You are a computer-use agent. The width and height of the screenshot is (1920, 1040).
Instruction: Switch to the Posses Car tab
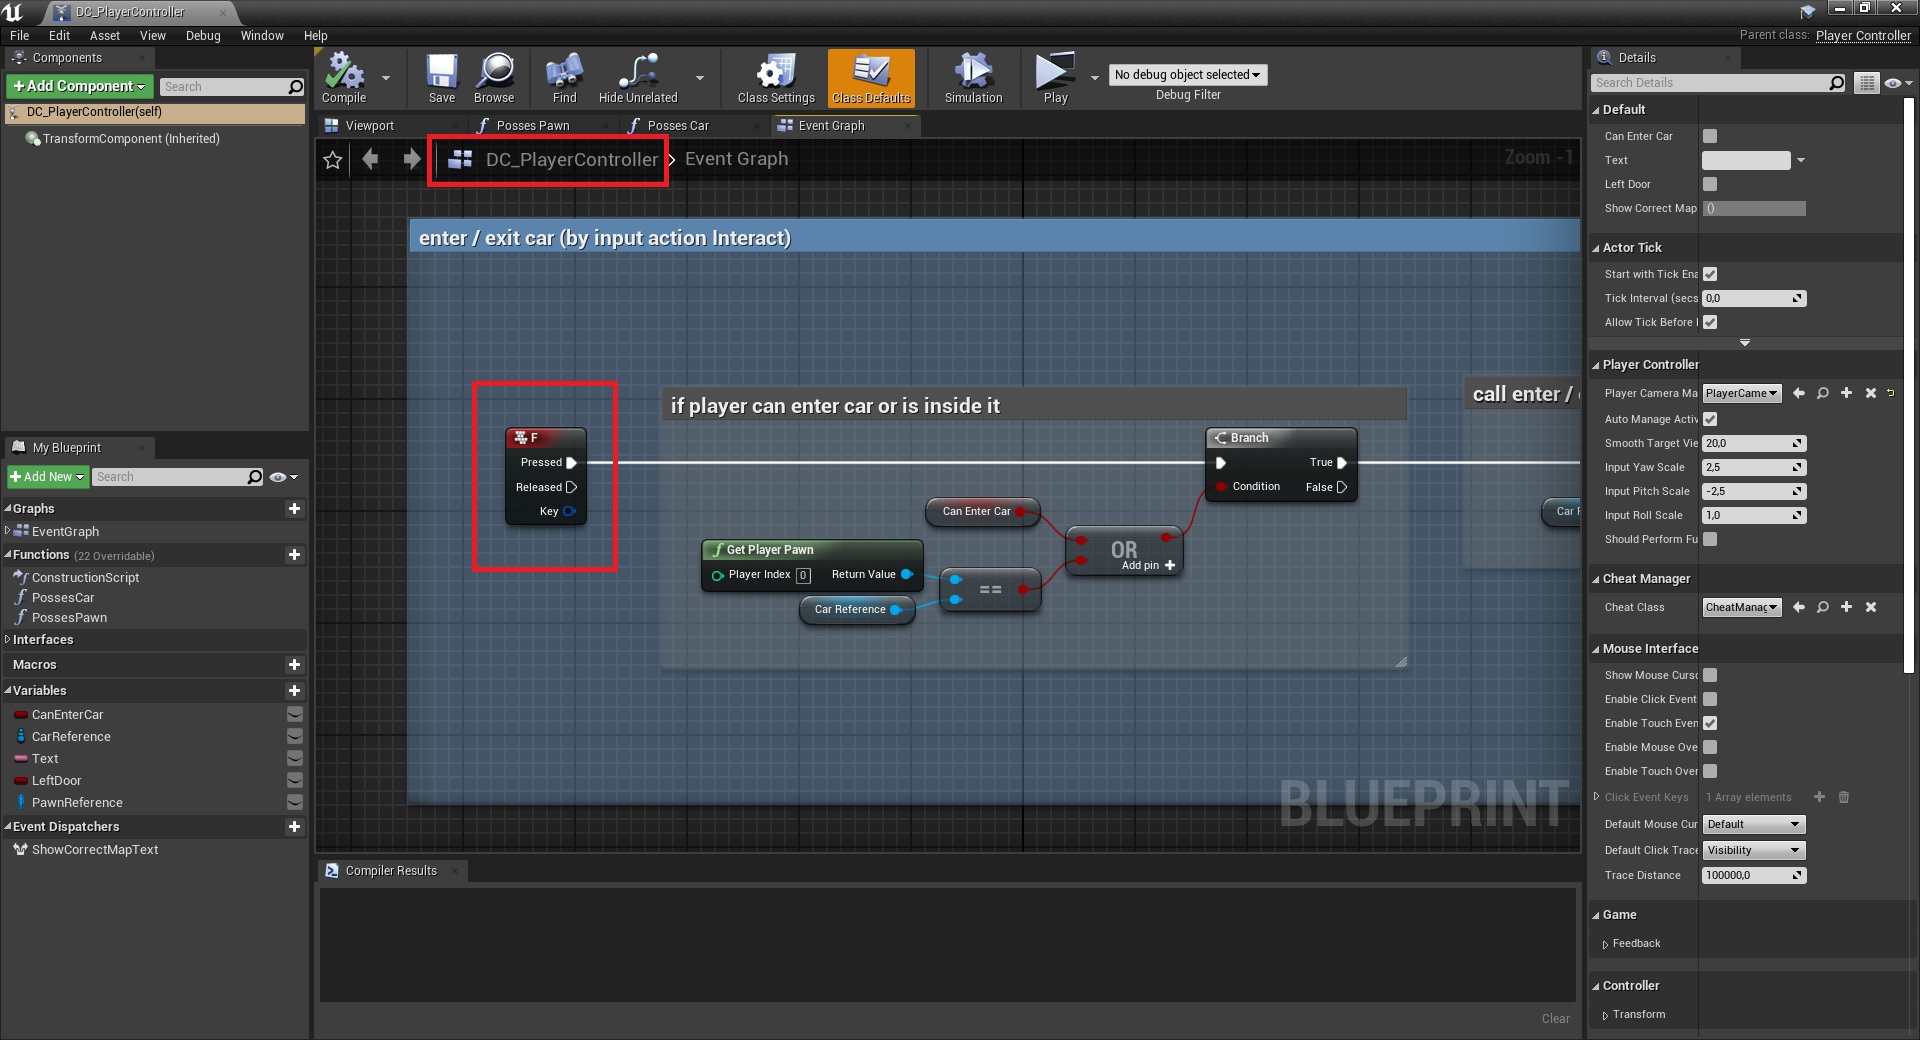pyautogui.click(x=677, y=126)
